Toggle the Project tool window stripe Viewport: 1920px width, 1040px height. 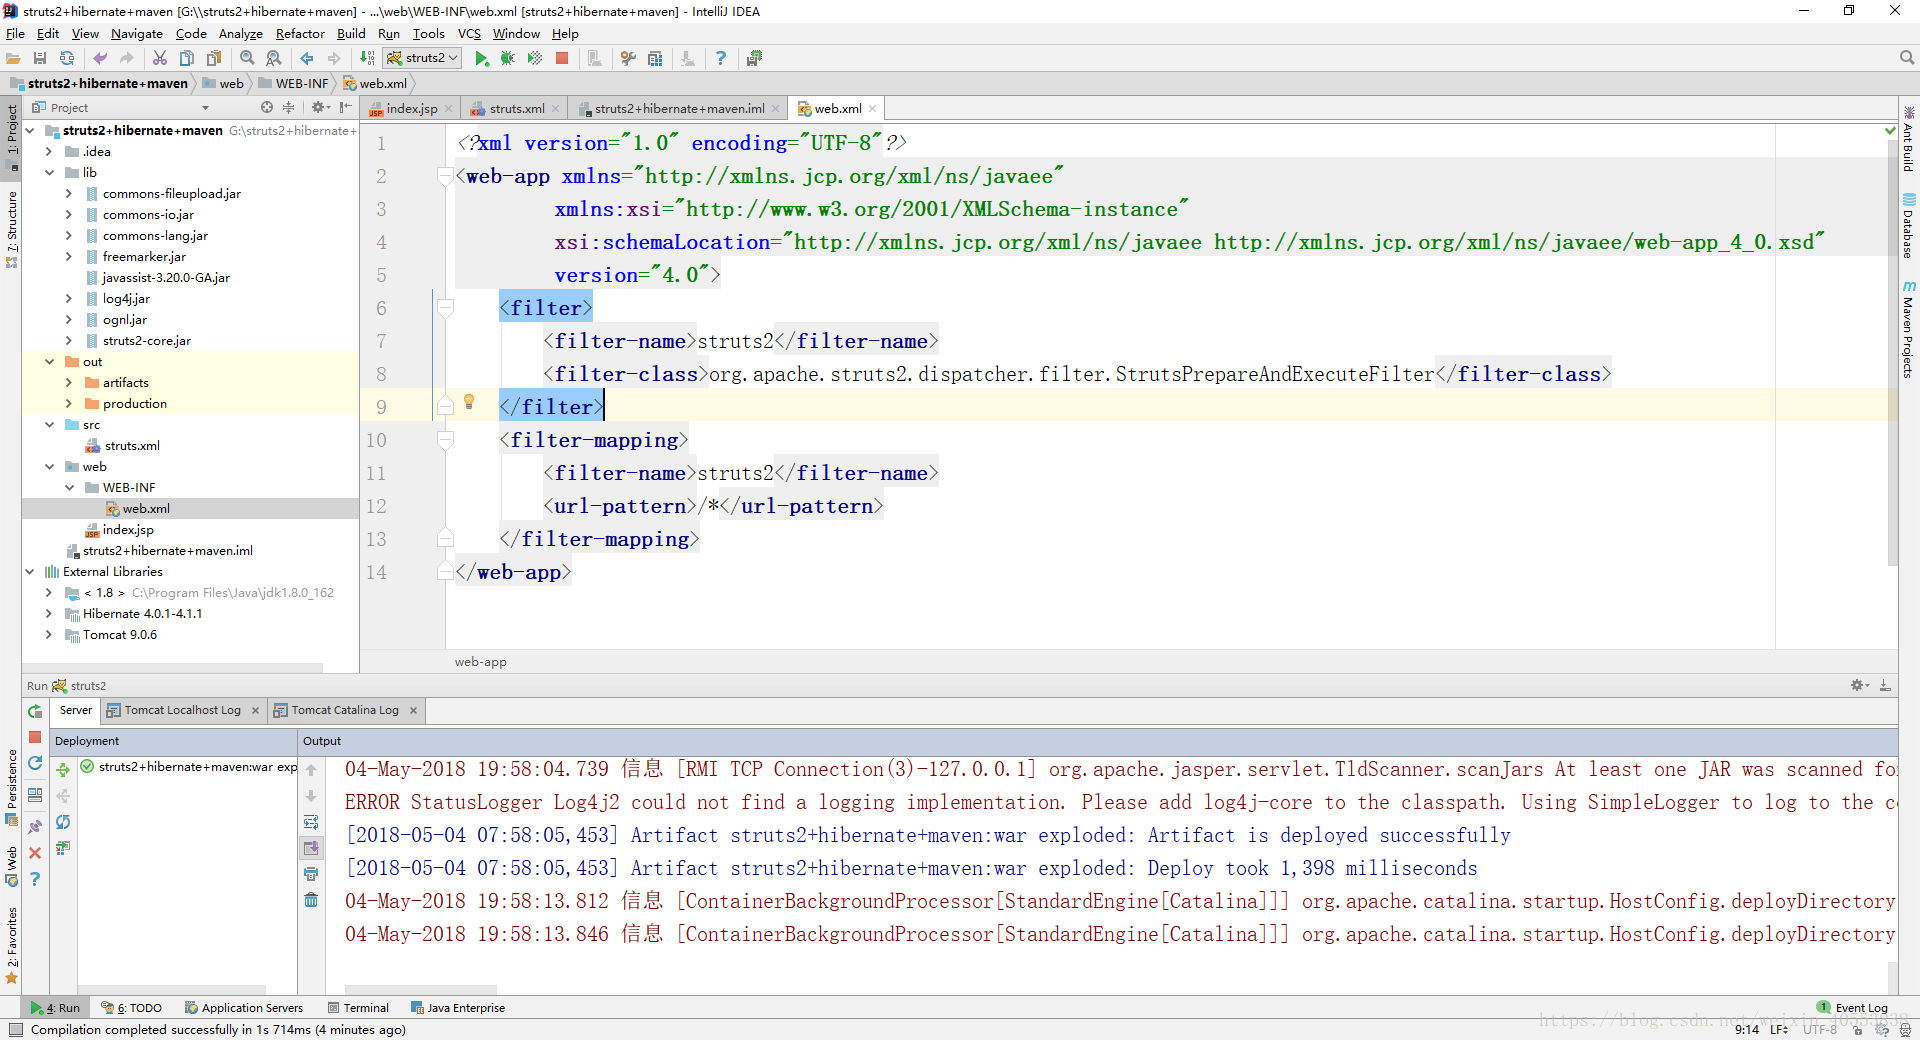pyautogui.click(x=11, y=137)
